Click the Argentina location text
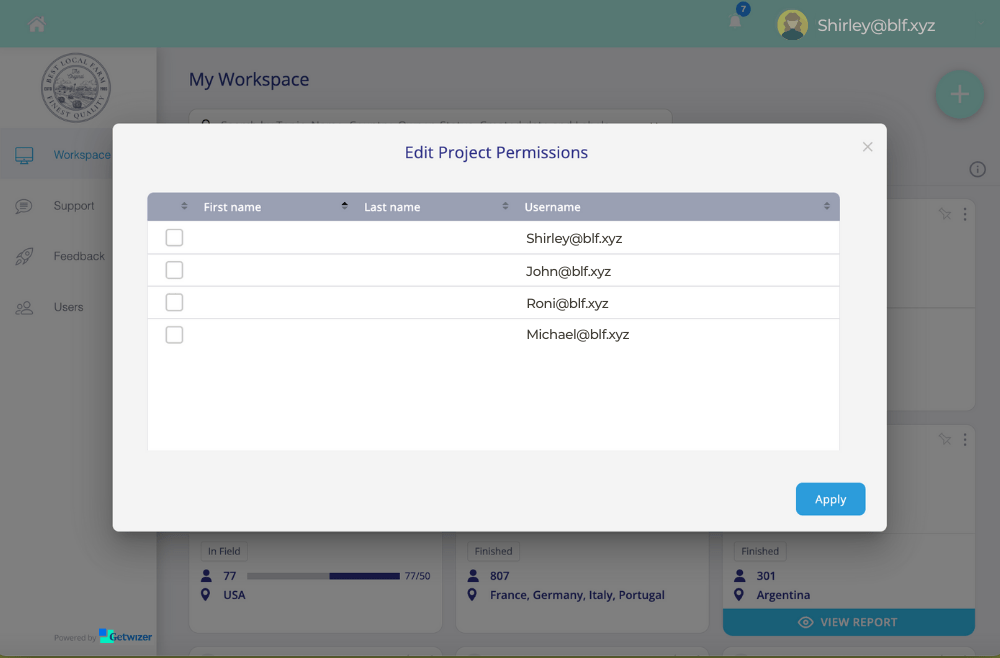Screen dimensions: 1000x658 783,595
